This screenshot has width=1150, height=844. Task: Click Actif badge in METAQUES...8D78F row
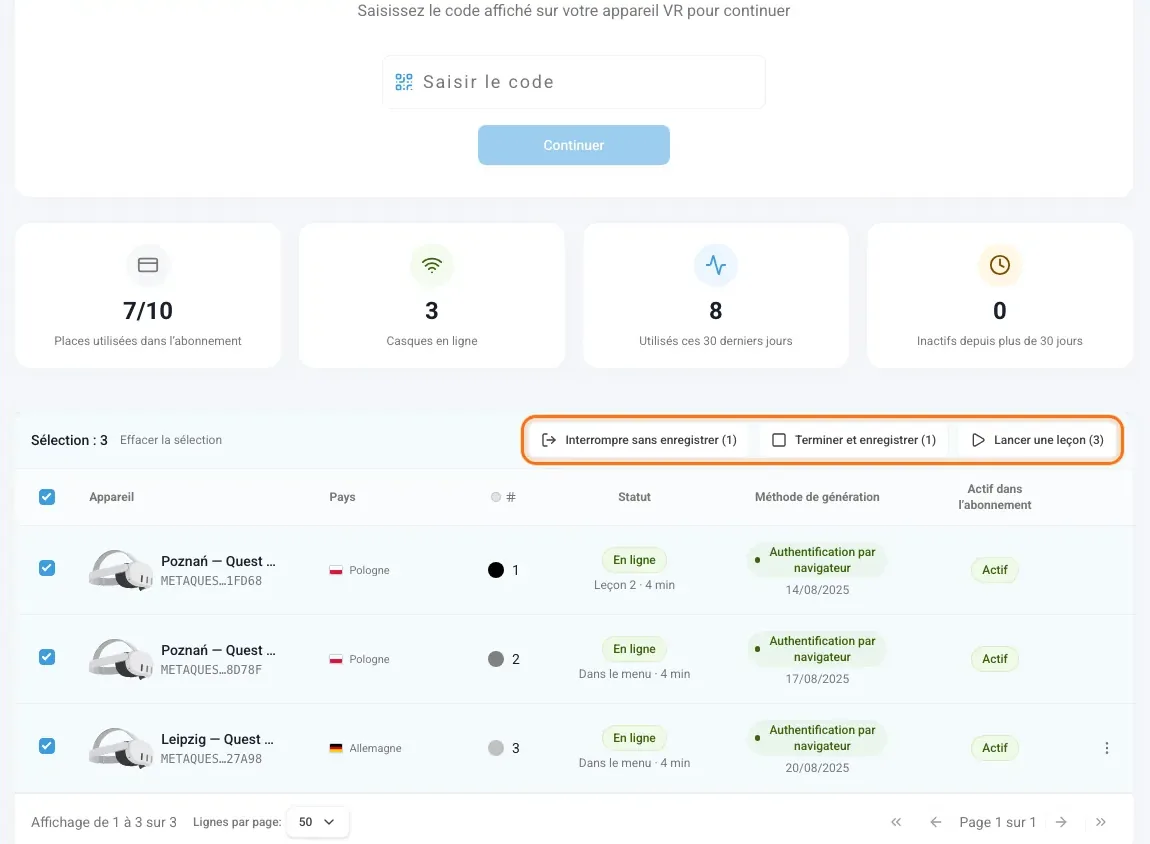click(995, 658)
